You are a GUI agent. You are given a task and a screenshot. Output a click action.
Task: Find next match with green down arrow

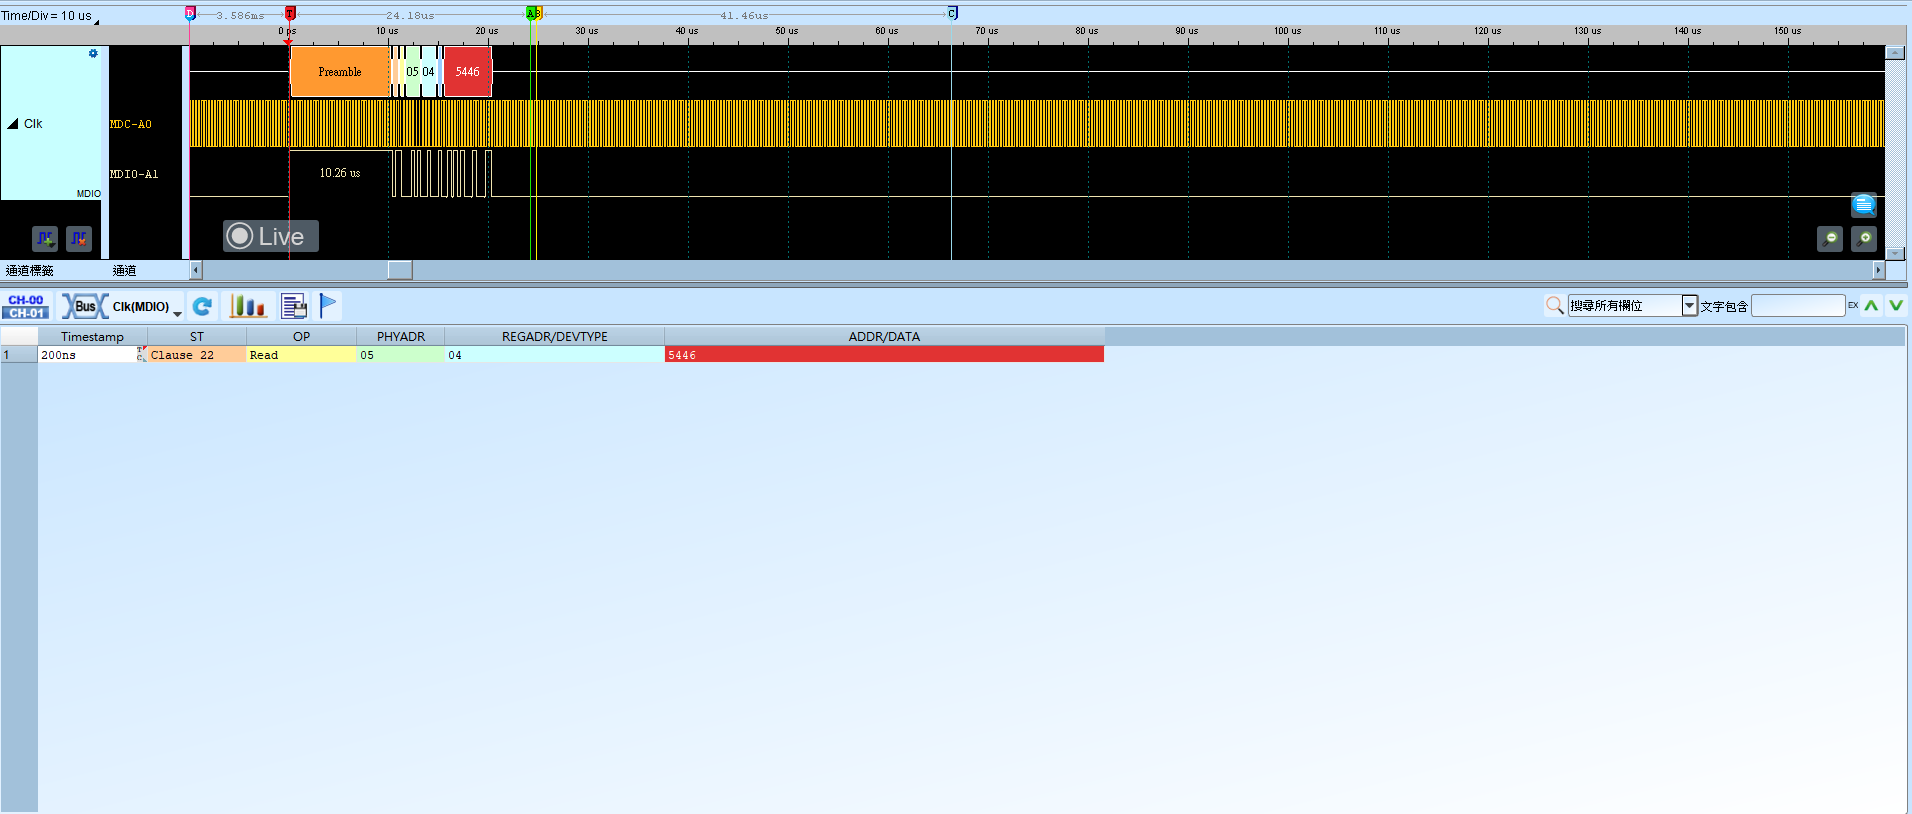click(x=1895, y=305)
